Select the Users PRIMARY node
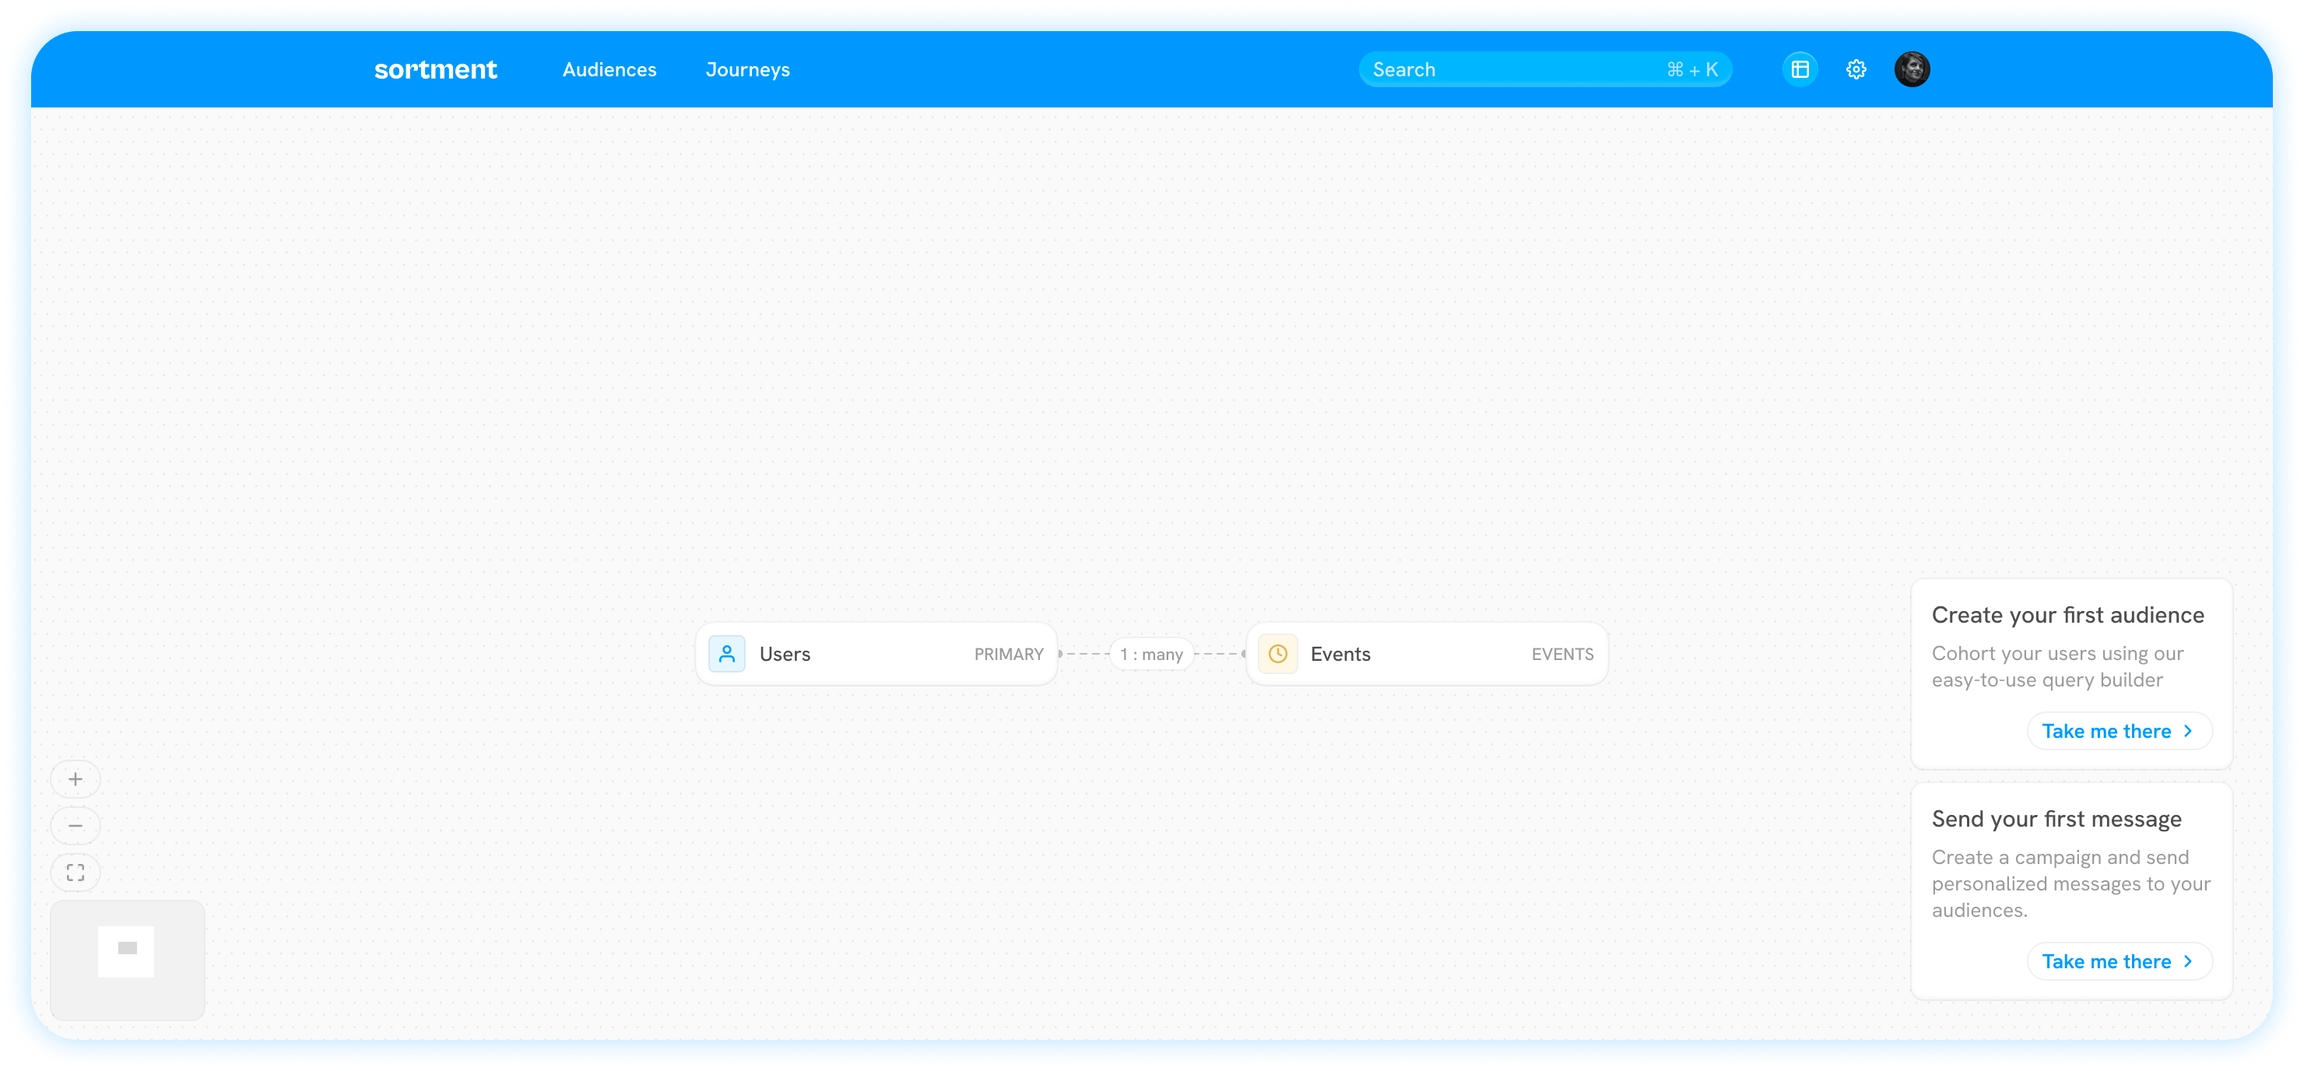The image size is (2304, 1071). 876,654
